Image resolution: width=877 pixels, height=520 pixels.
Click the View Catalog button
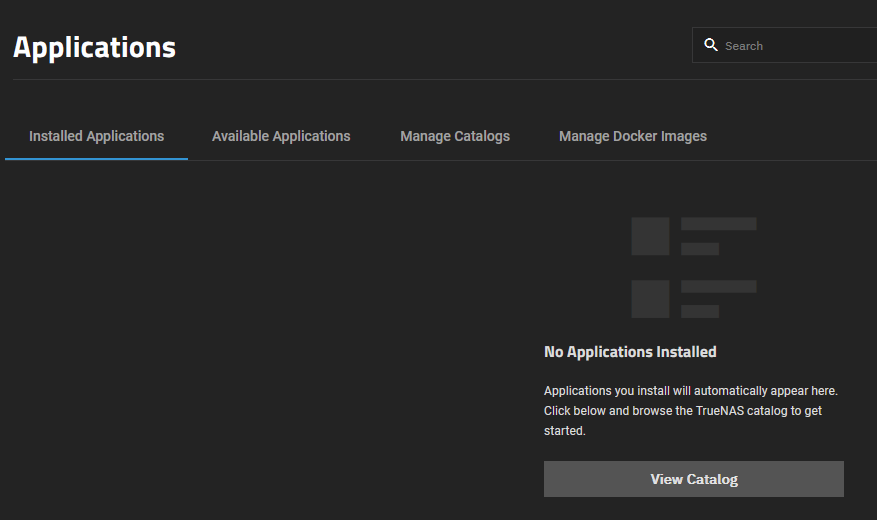click(694, 479)
